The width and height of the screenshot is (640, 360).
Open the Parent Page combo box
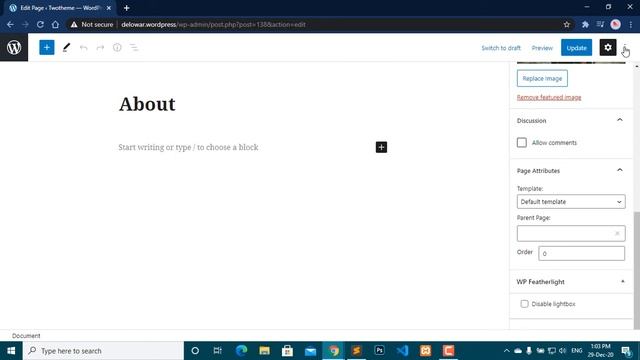coord(571,233)
